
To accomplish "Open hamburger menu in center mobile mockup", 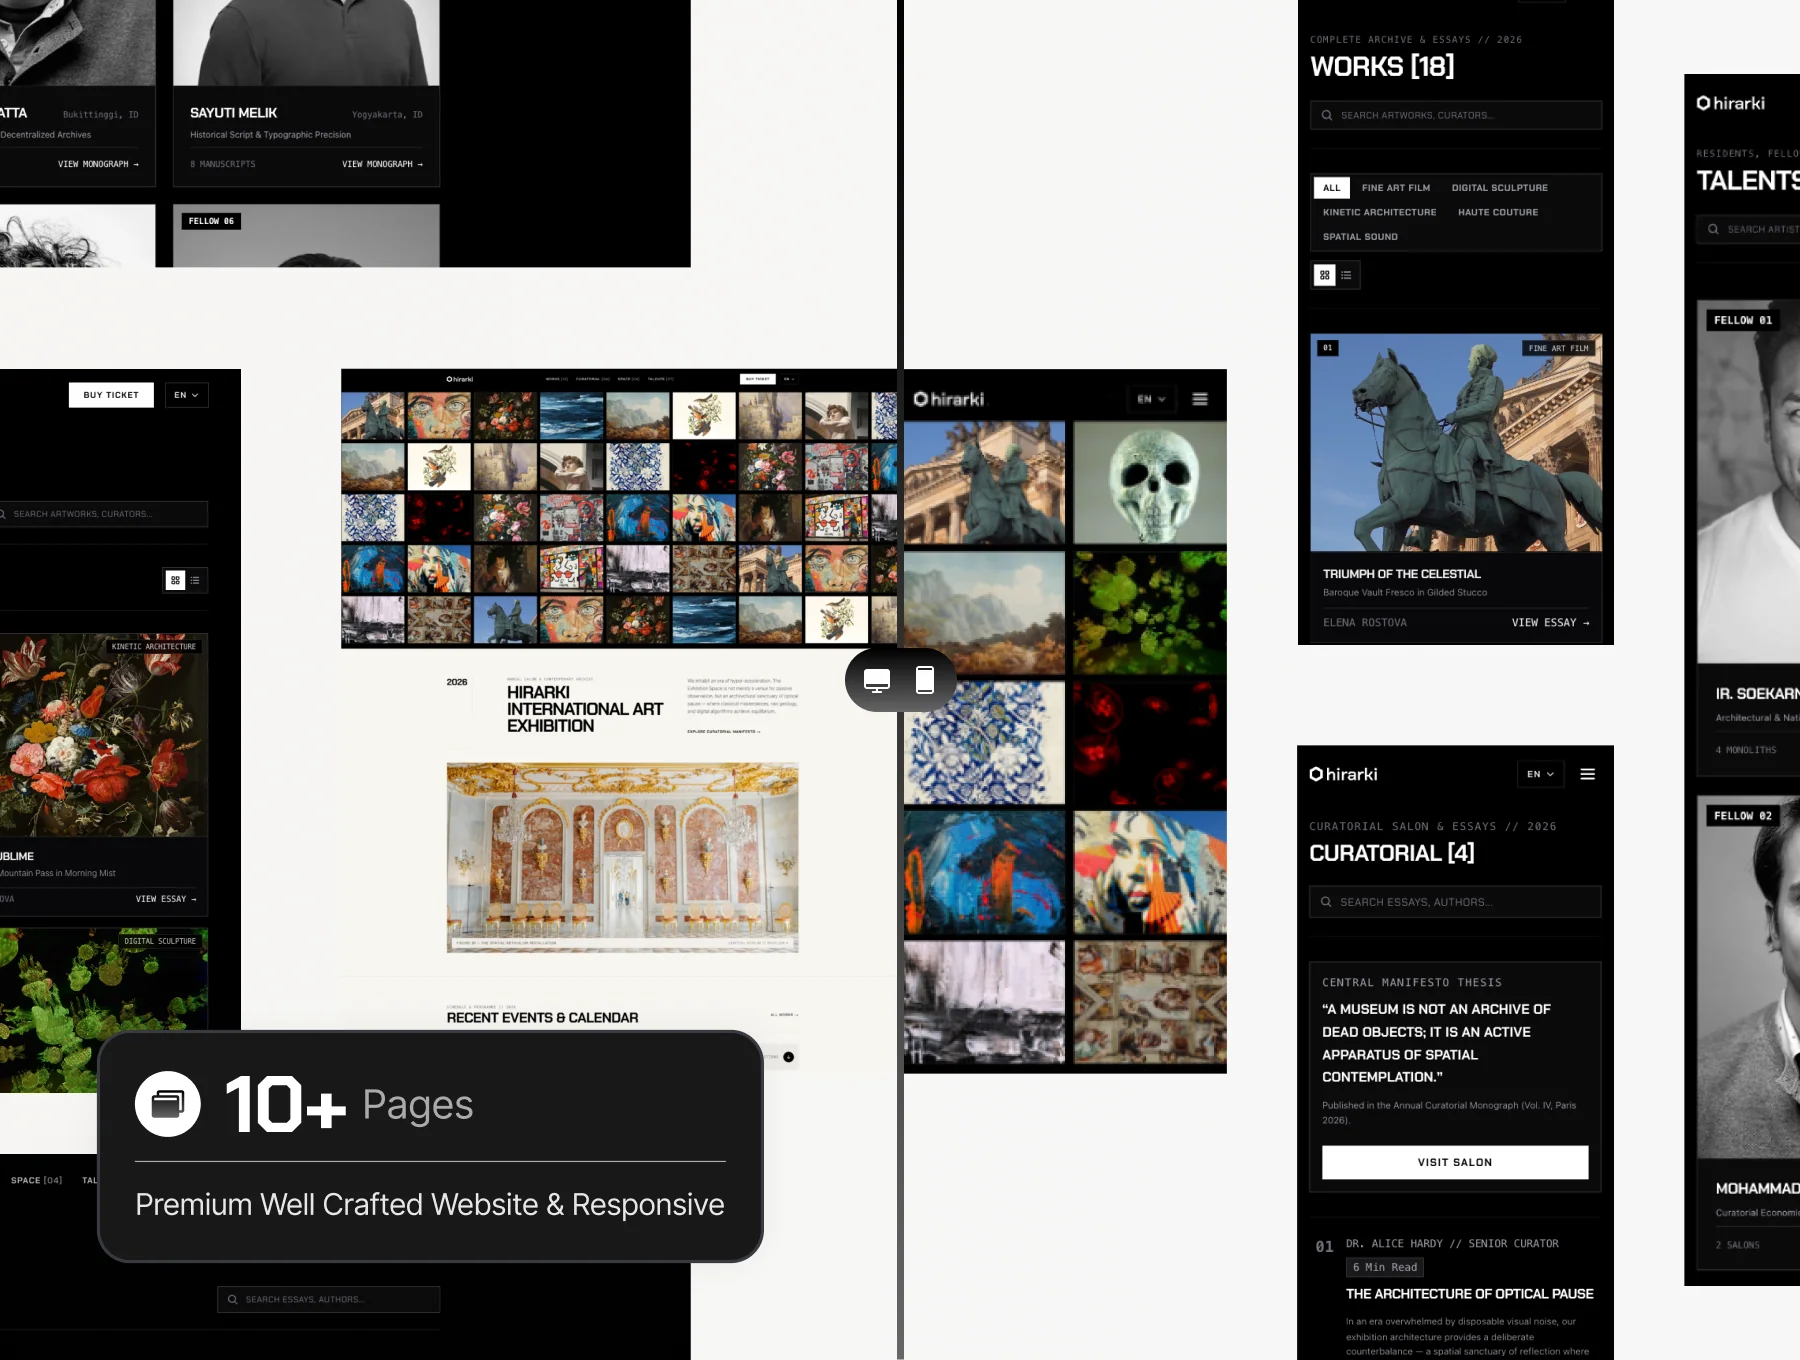I will [x=1200, y=399].
